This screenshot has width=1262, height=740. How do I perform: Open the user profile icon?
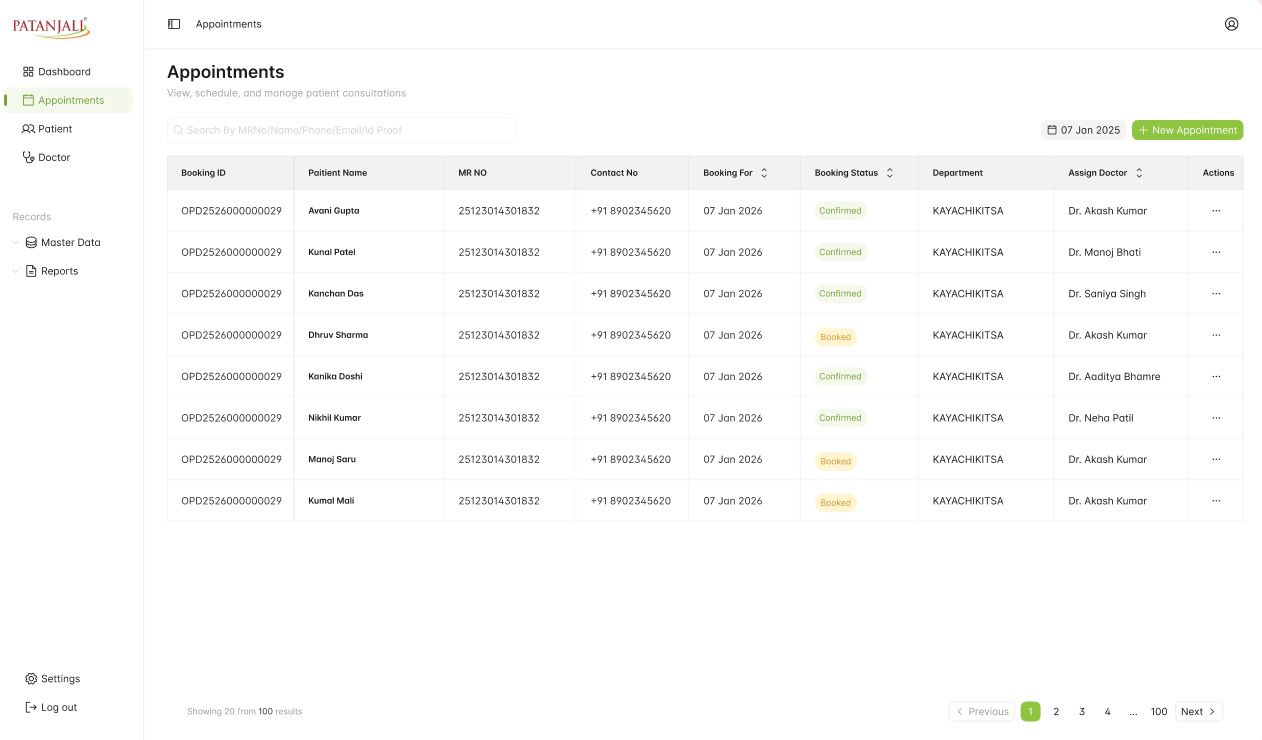1231,24
